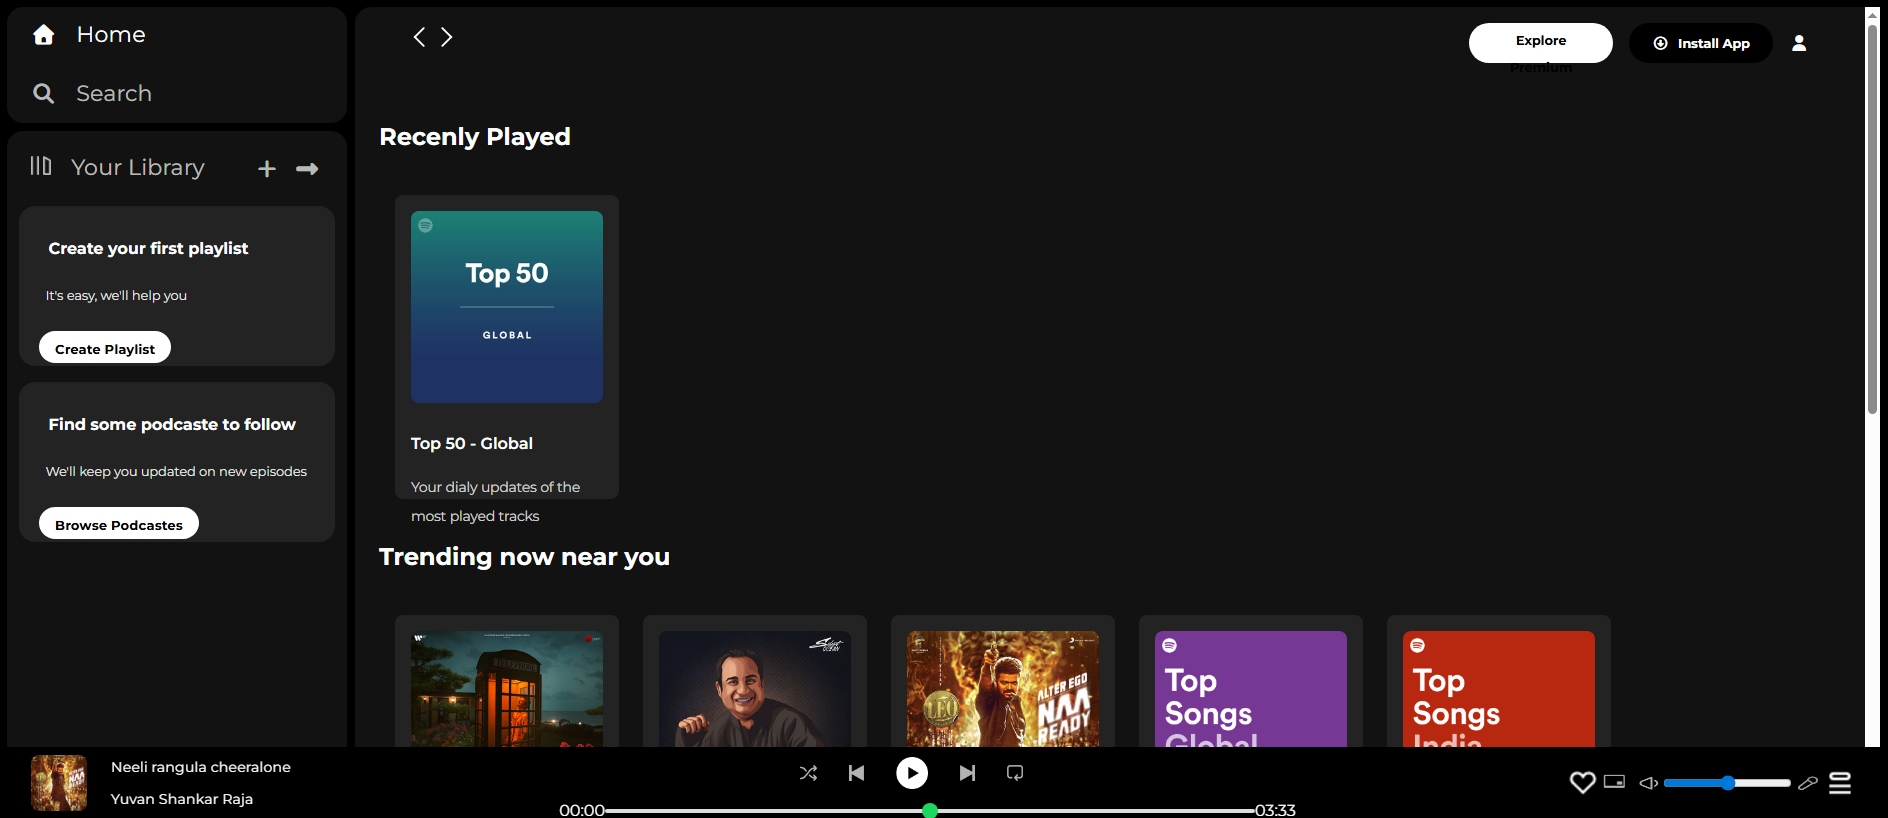The height and width of the screenshot is (818, 1888).
Task: Open the Search link
Action: point(114,93)
